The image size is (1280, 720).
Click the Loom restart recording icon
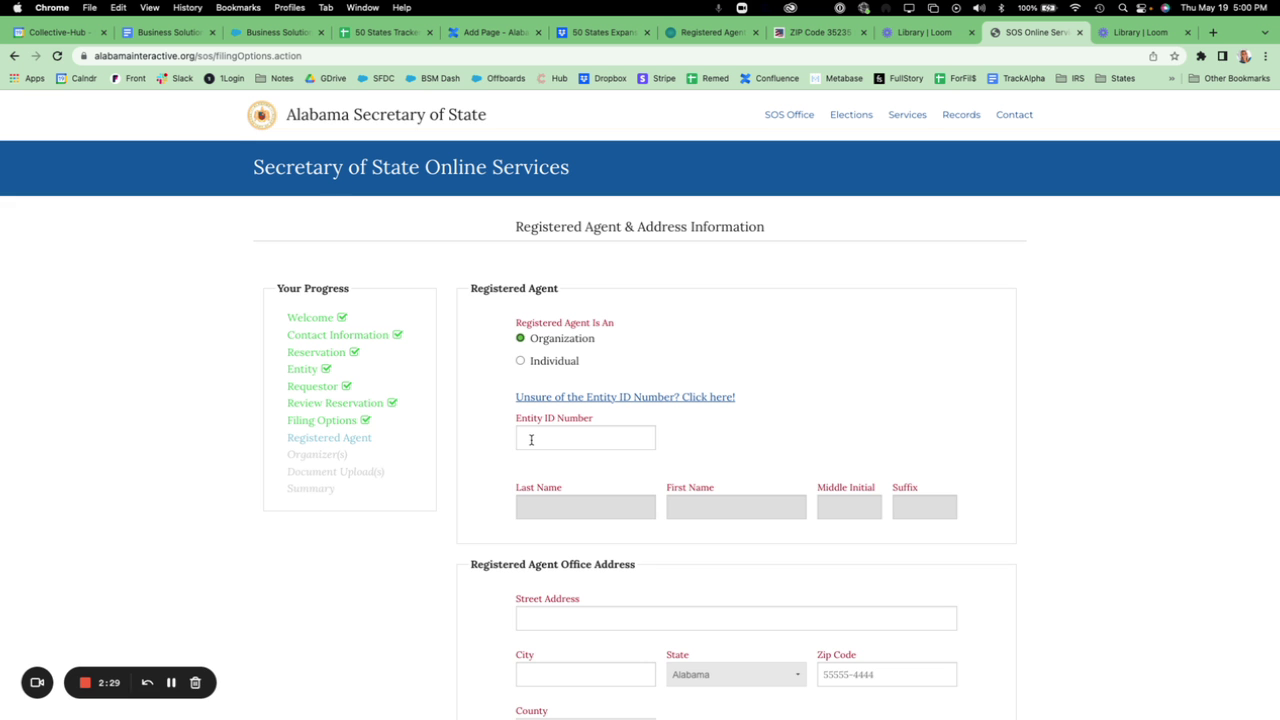(x=147, y=683)
